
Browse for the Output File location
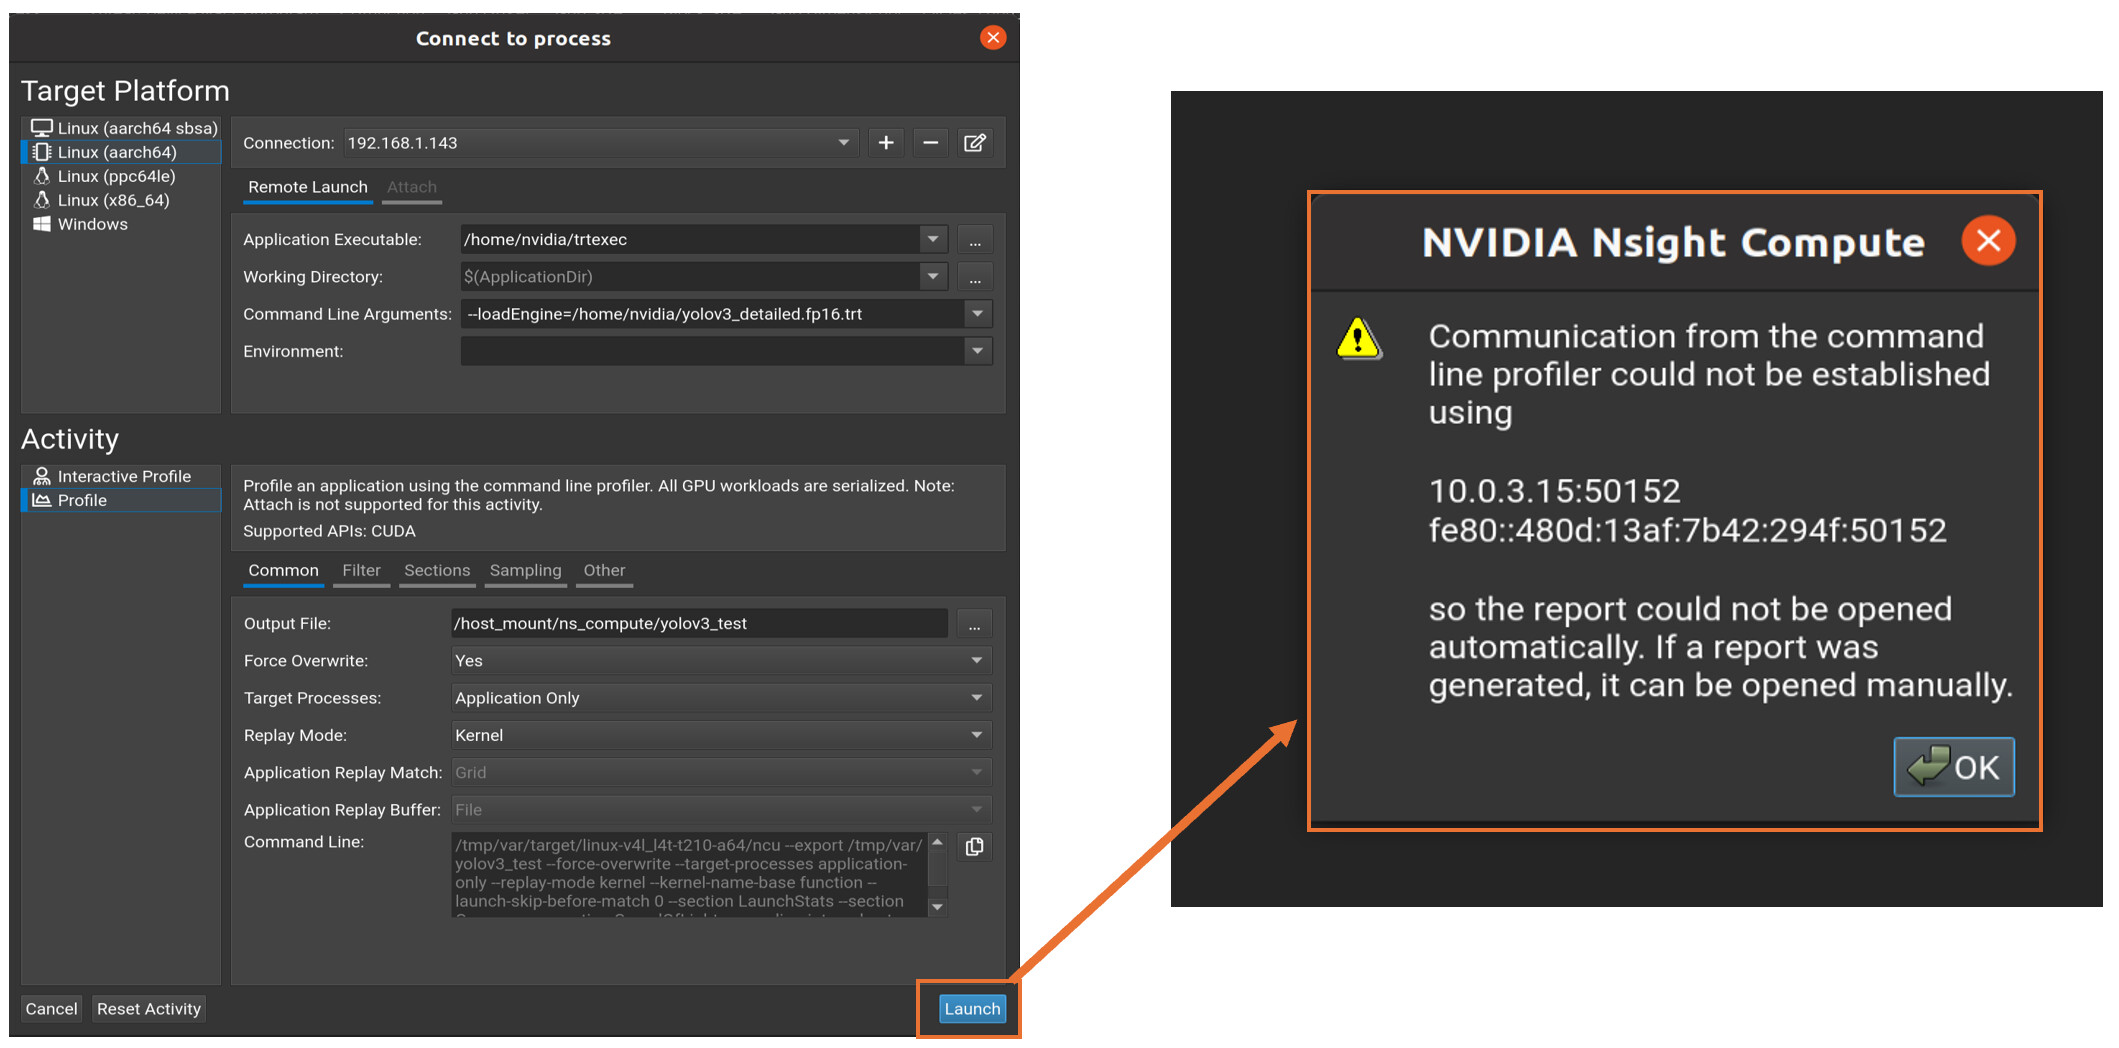point(973,623)
